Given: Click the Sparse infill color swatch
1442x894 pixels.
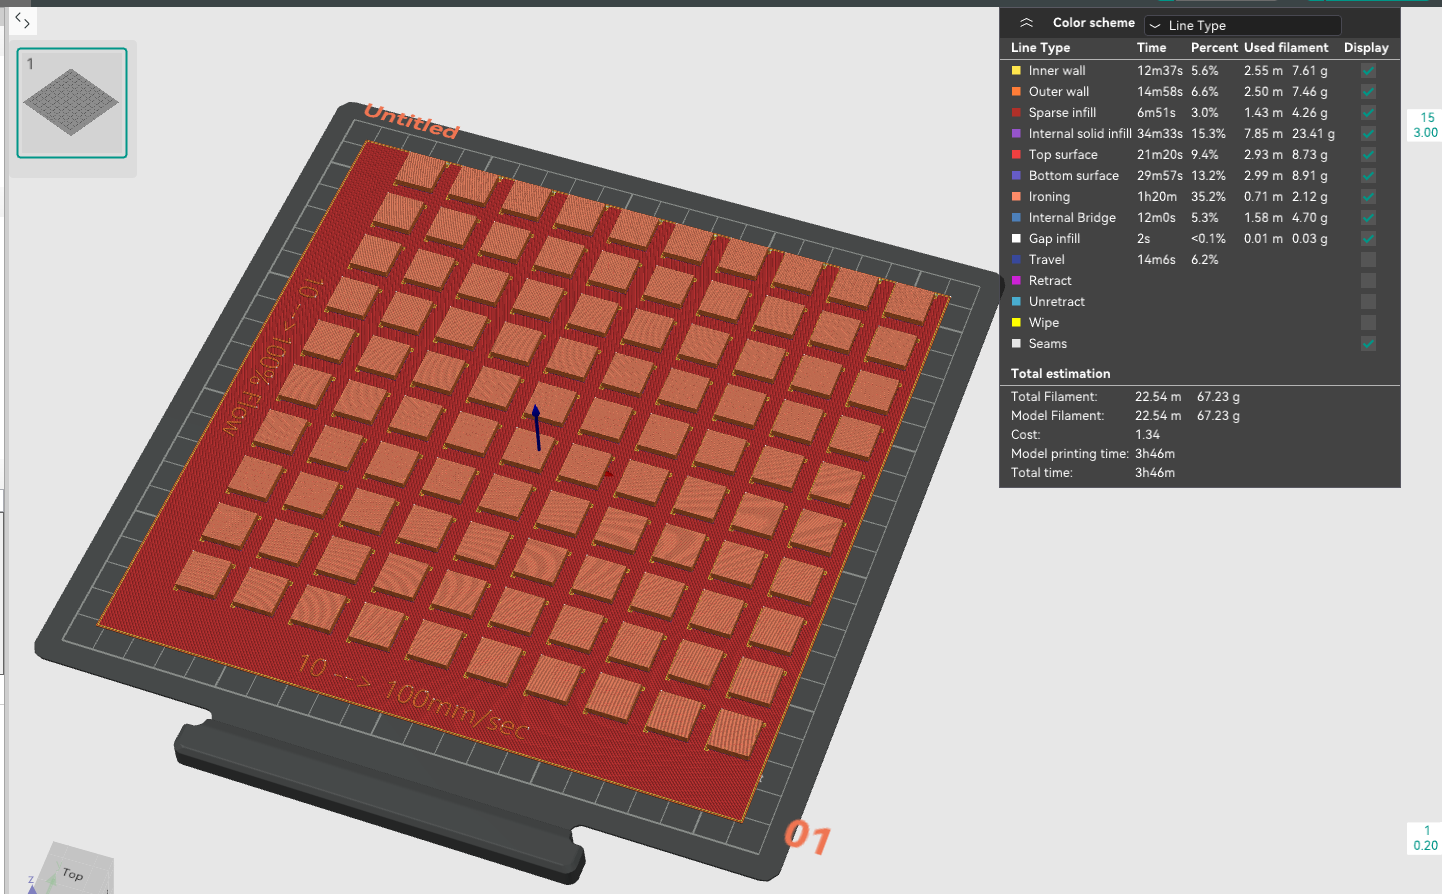Looking at the screenshot, I should pos(1016,113).
